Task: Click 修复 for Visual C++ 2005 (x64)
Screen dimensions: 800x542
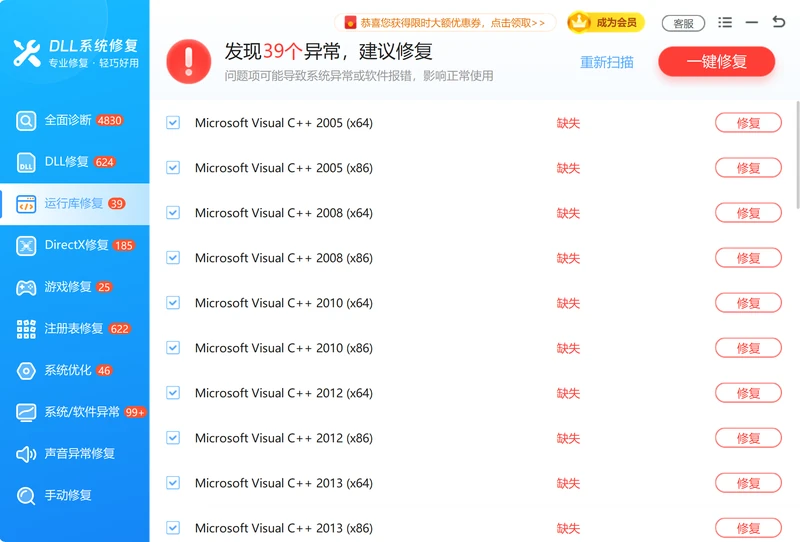Action: click(748, 122)
